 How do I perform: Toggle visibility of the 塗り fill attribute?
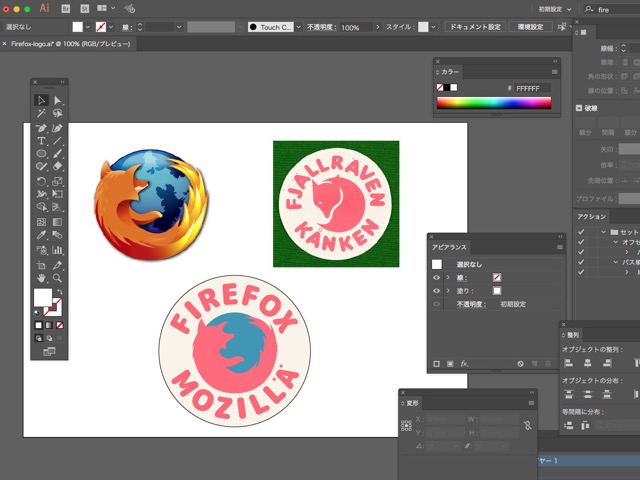click(436, 291)
